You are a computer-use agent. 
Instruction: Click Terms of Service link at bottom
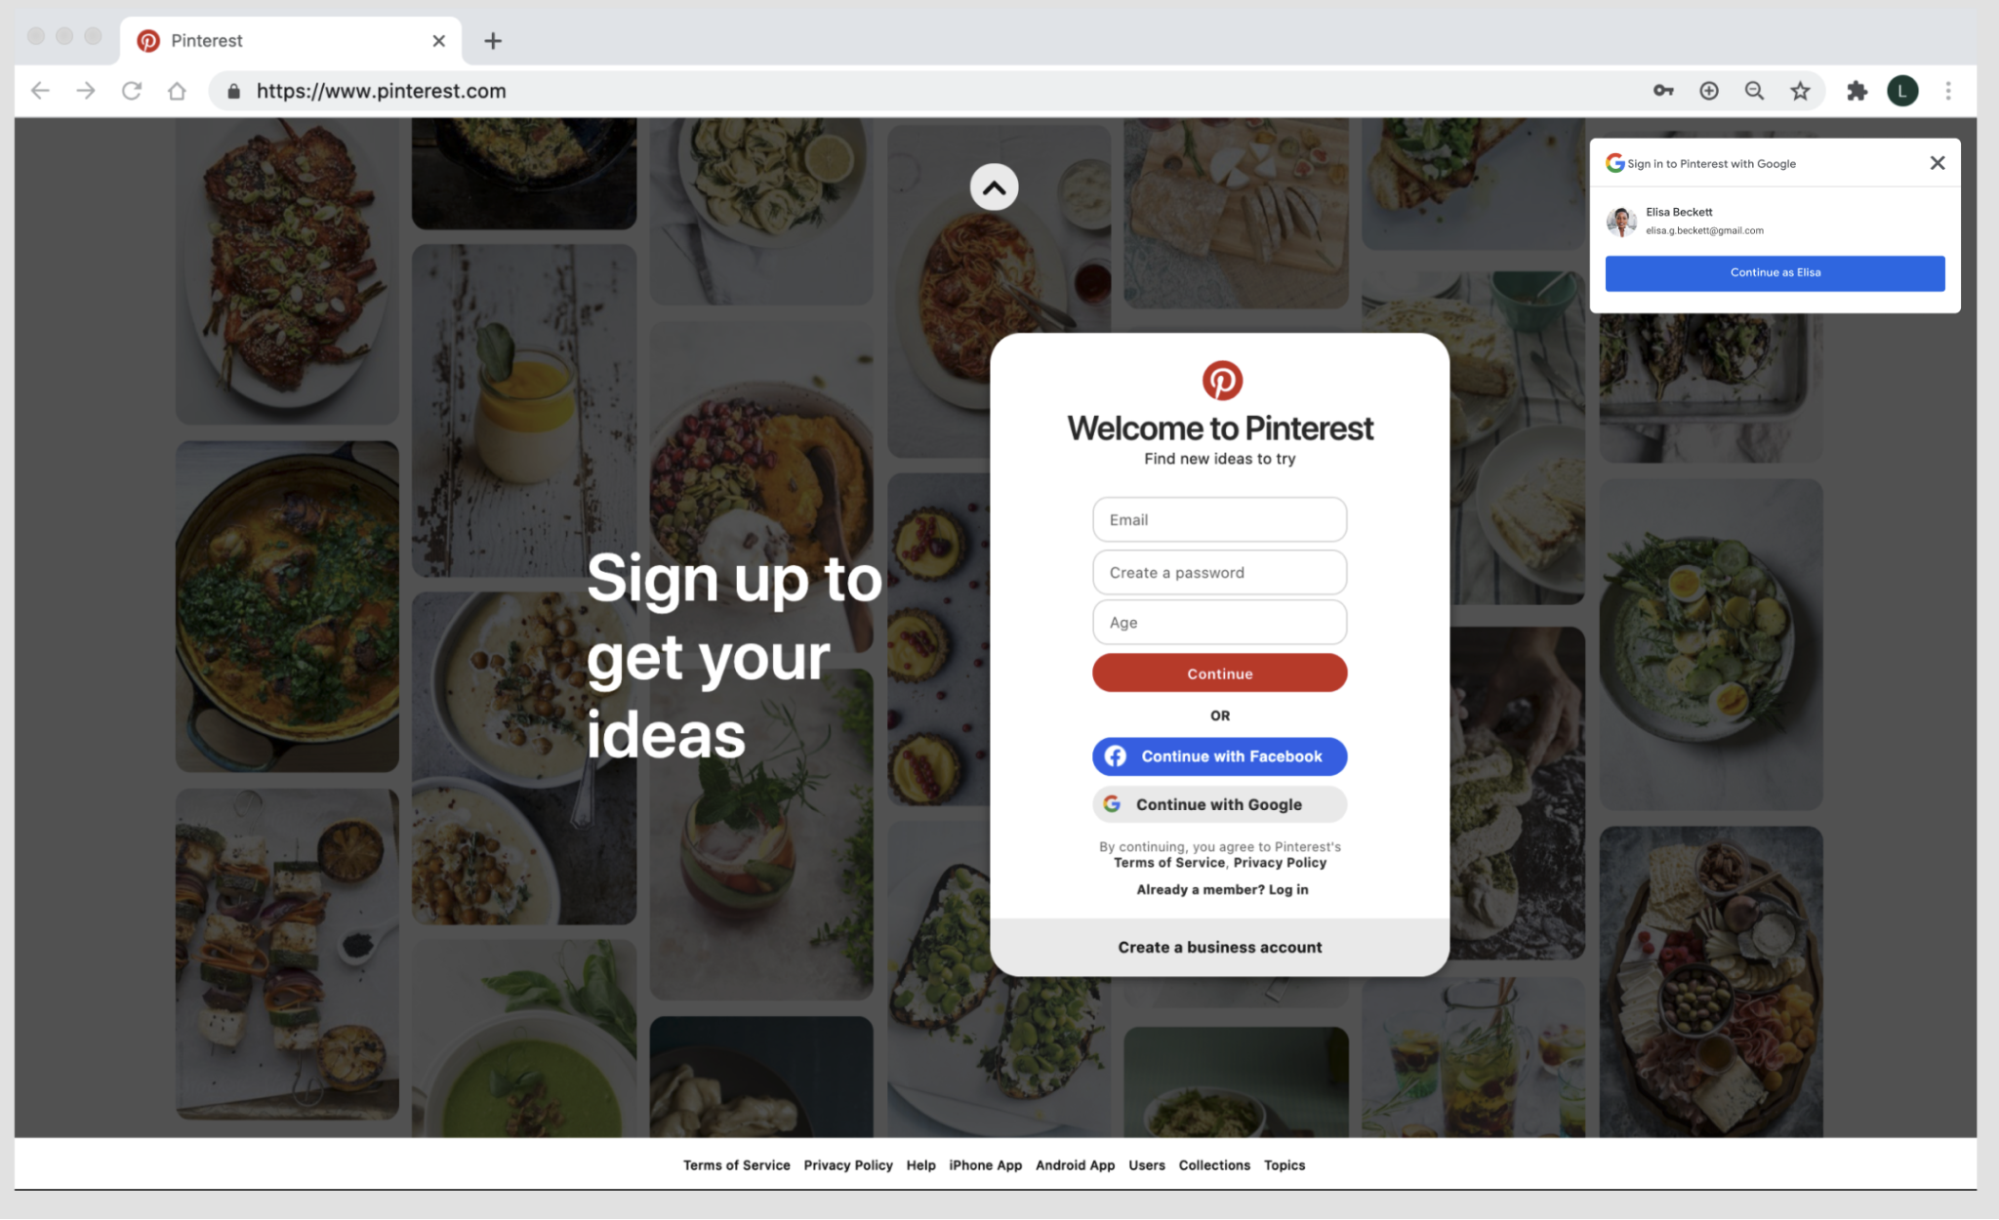(x=737, y=1164)
